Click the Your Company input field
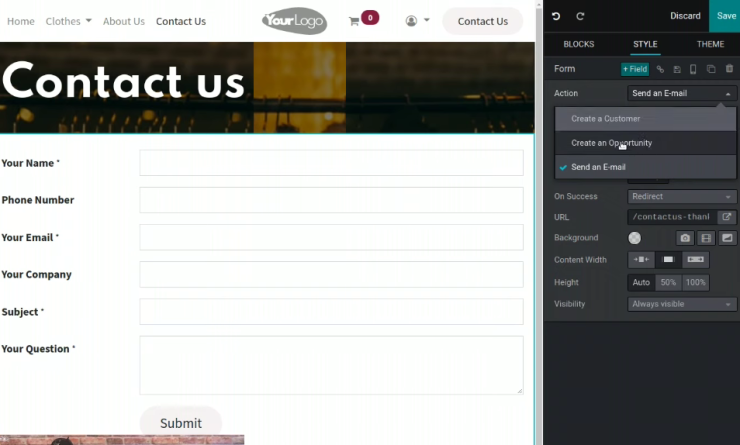Screen dimensions: 740x445 tap(331, 274)
